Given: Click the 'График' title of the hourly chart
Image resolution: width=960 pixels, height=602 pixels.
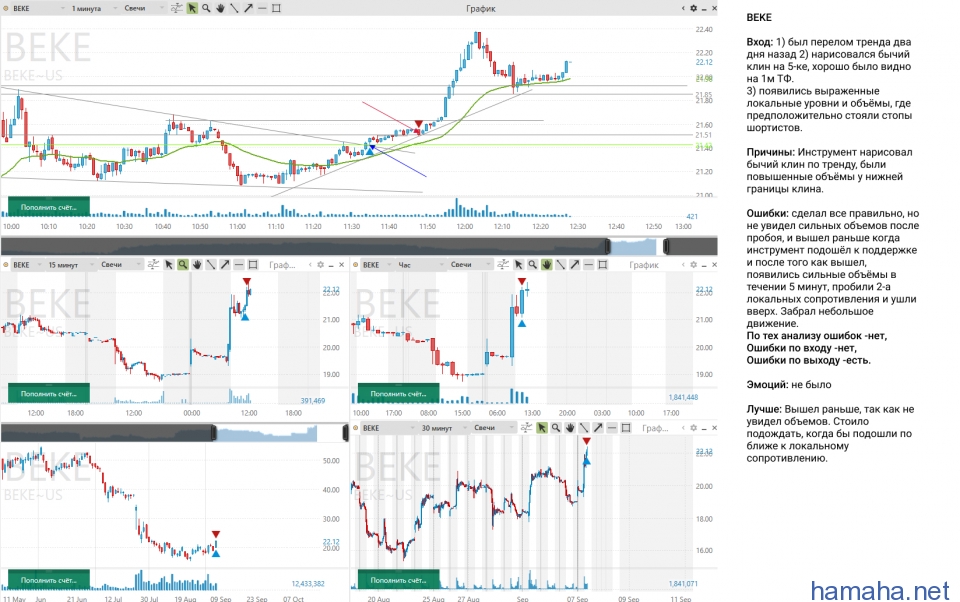Looking at the screenshot, I should point(643,265).
